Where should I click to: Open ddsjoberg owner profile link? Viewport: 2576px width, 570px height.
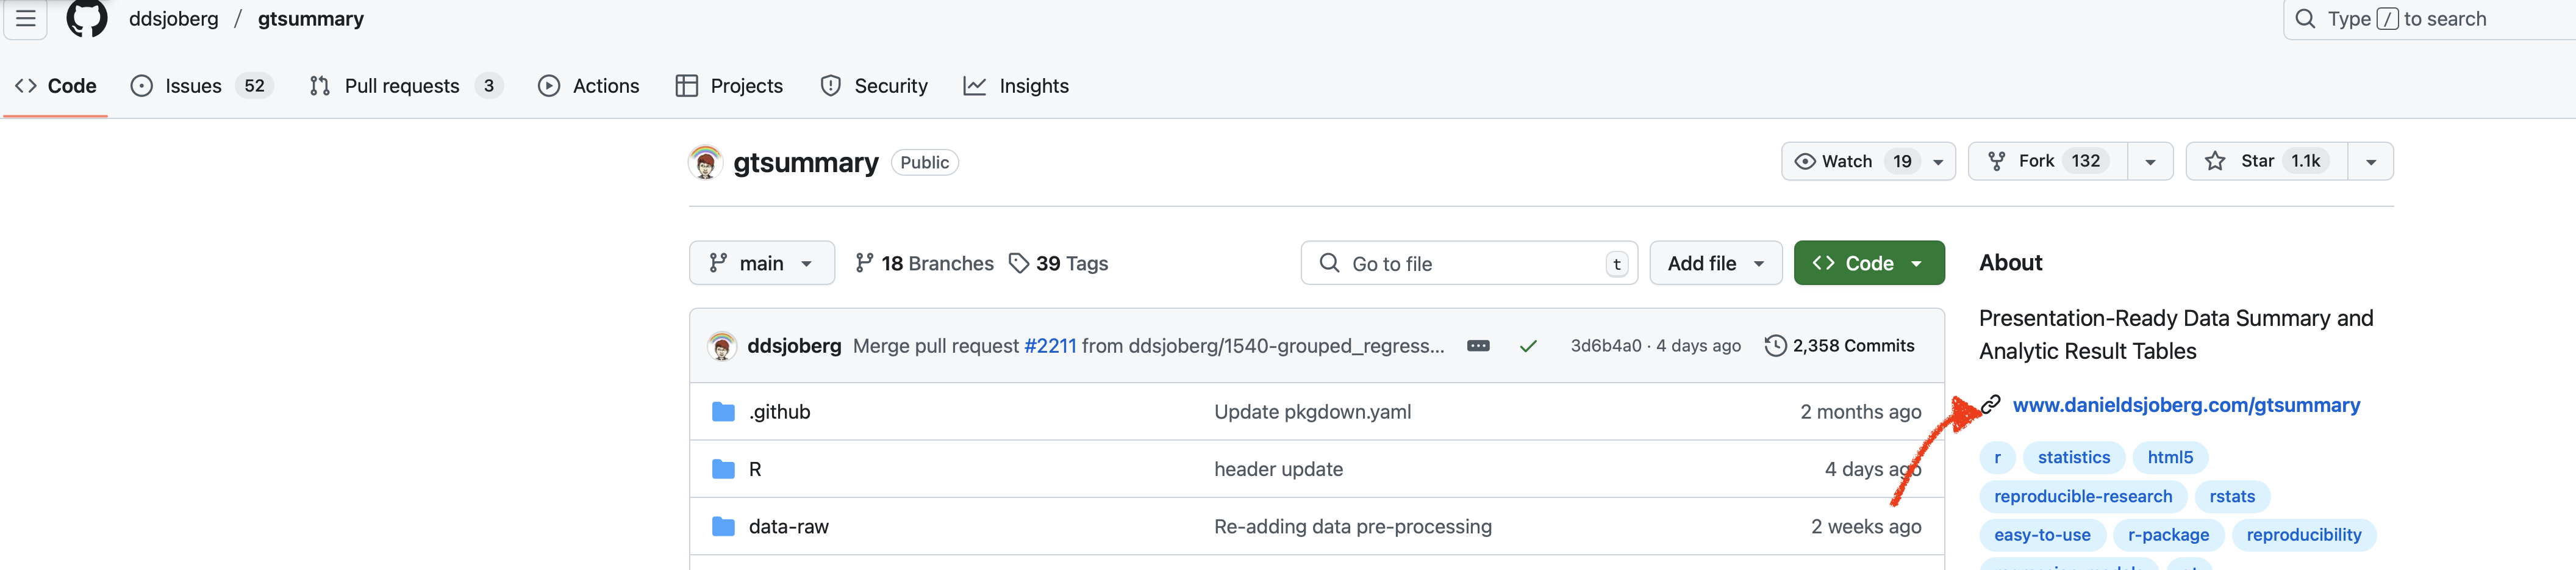point(174,19)
